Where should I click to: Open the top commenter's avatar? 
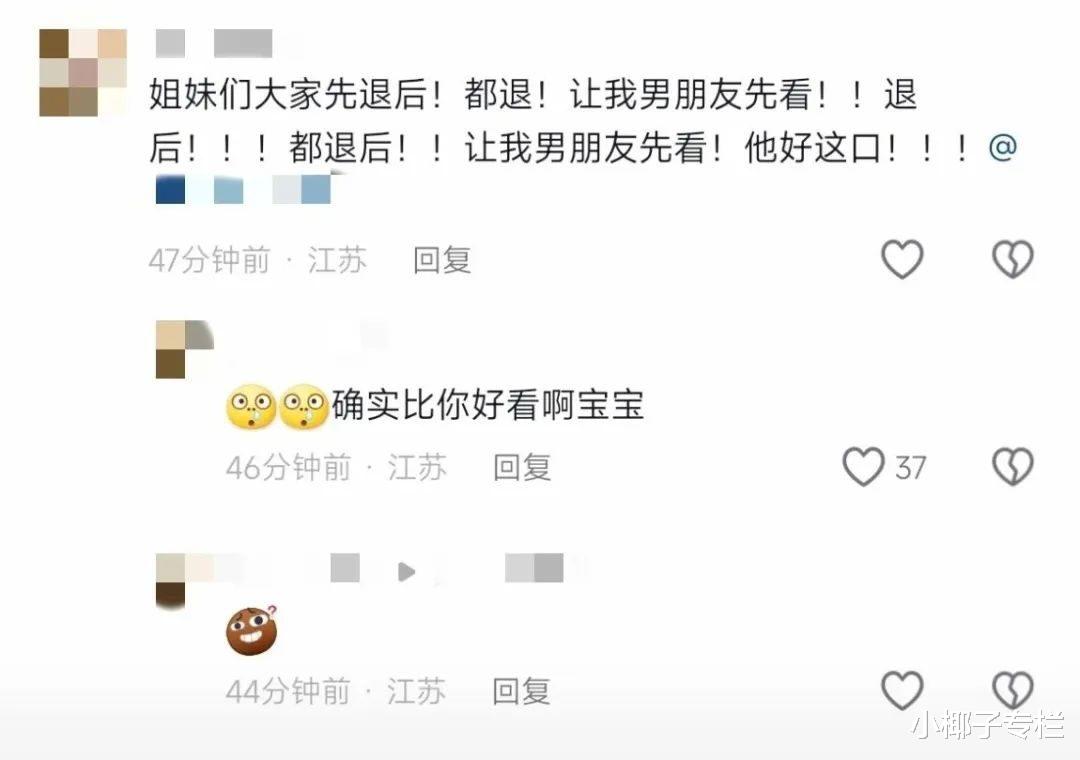83,72
